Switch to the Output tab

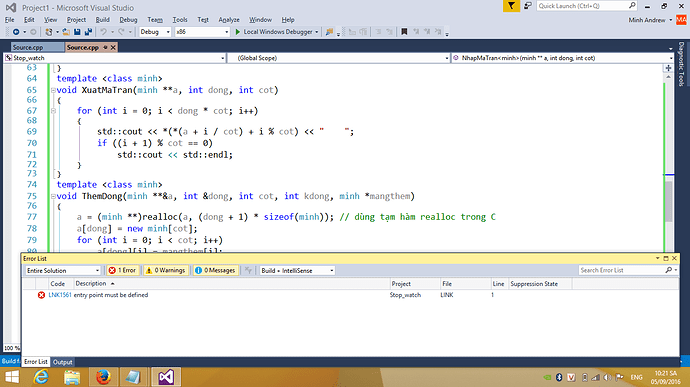(62, 362)
